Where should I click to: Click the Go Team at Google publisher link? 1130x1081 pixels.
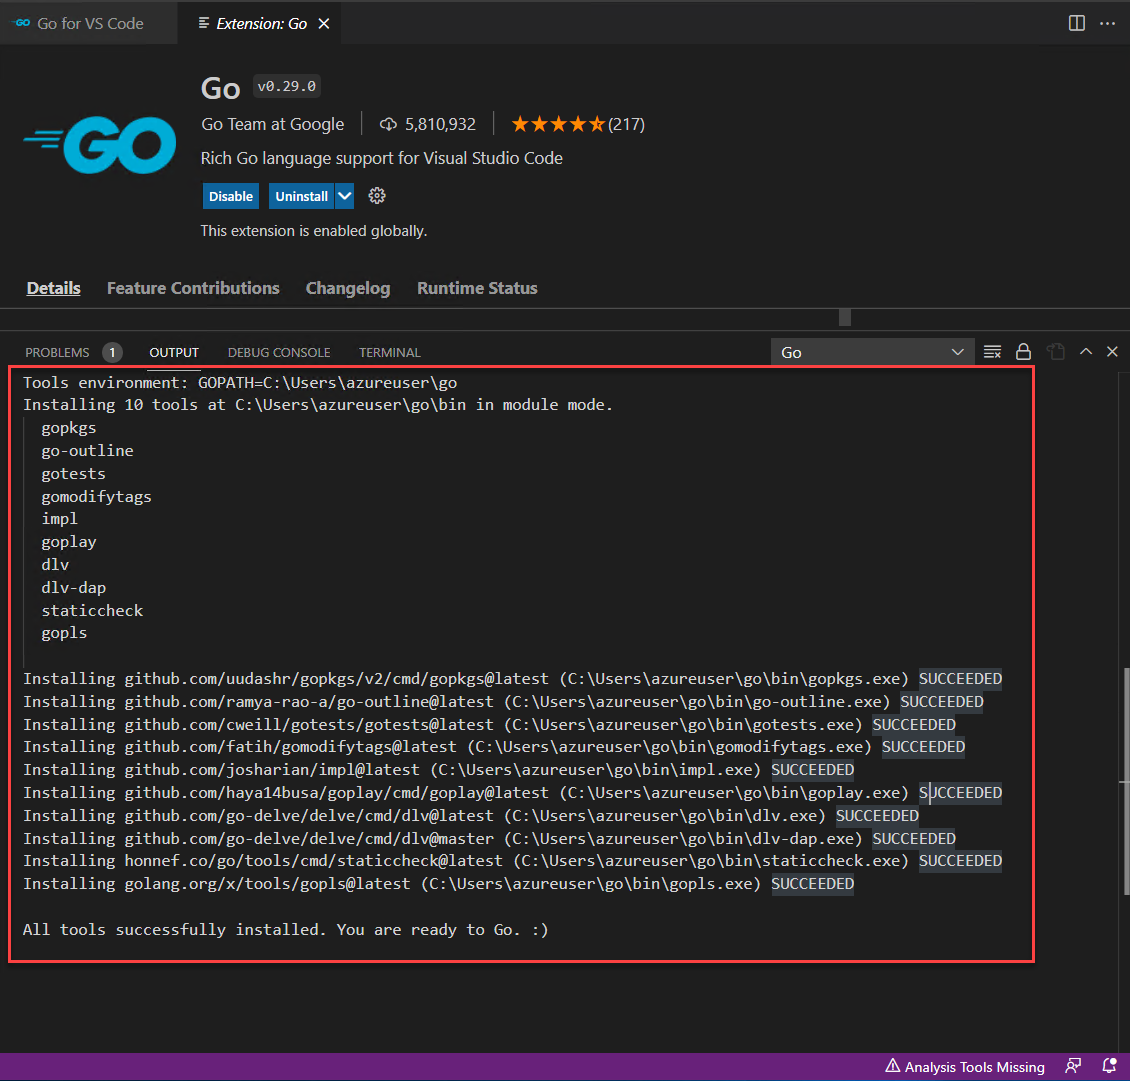[273, 124]
